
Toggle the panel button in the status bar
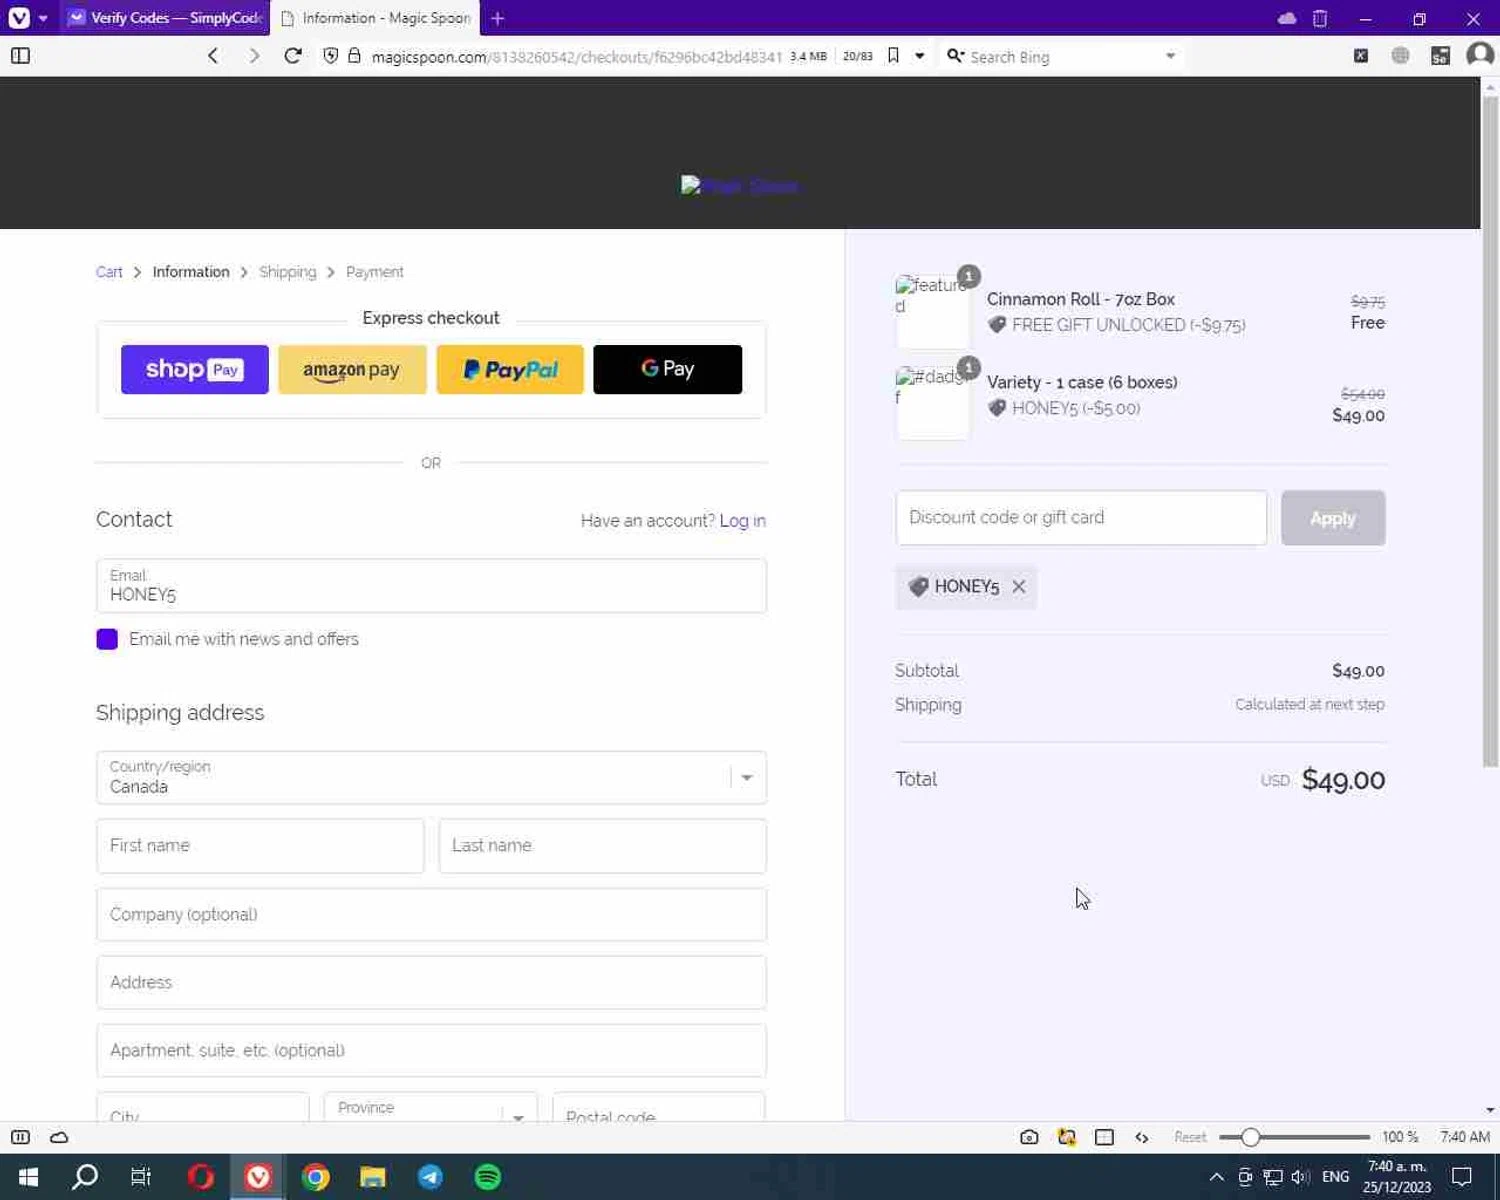click(x=20, y=1137)
